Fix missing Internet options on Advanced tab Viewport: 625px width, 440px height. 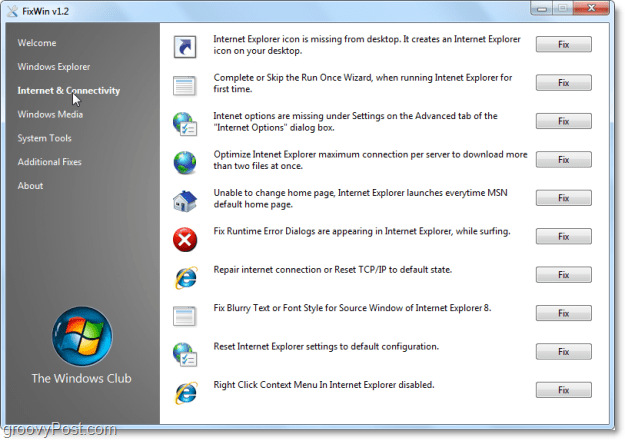tap(564, 121)
